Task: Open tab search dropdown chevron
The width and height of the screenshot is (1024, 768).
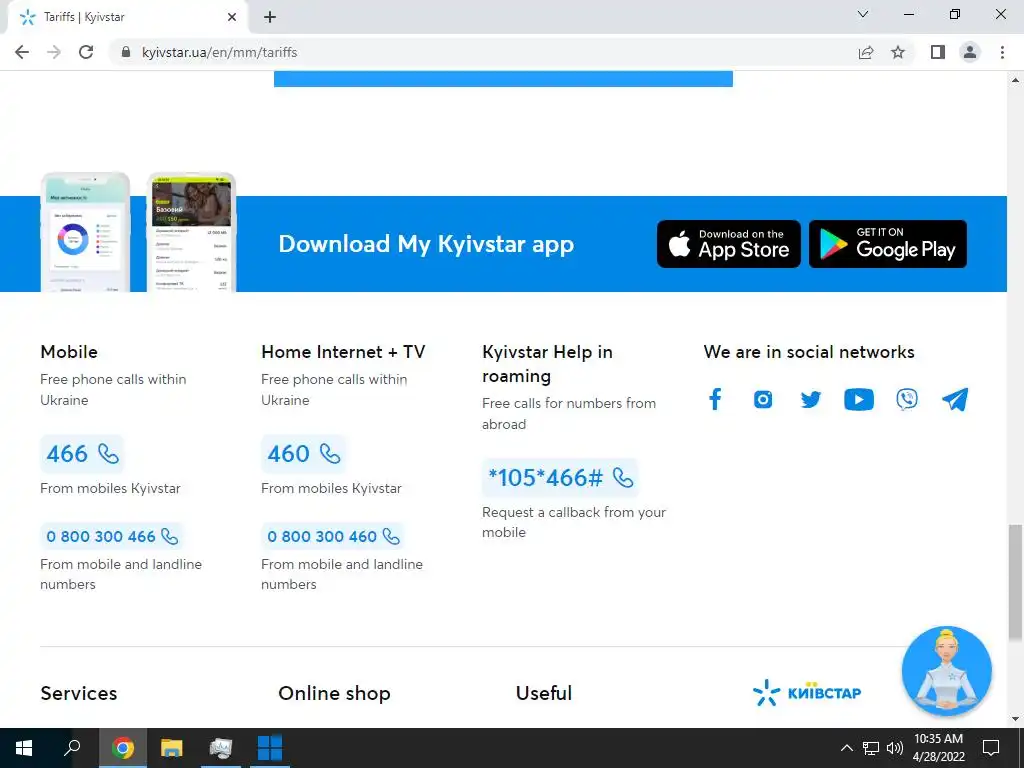Action: click(863, 14)
